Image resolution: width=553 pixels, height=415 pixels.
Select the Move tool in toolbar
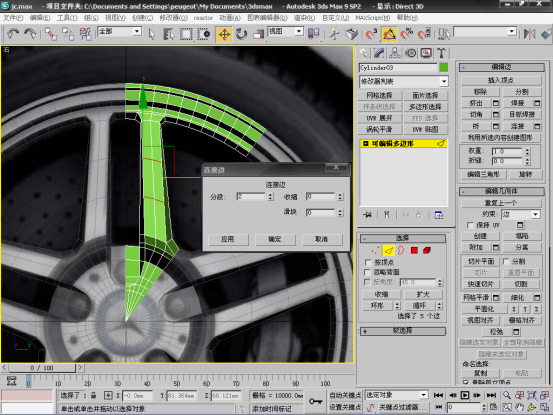point(224,34)
